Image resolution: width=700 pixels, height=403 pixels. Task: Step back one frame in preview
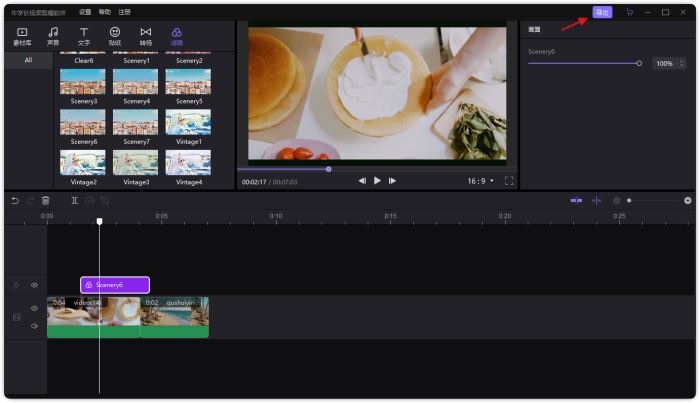point(362,181)
